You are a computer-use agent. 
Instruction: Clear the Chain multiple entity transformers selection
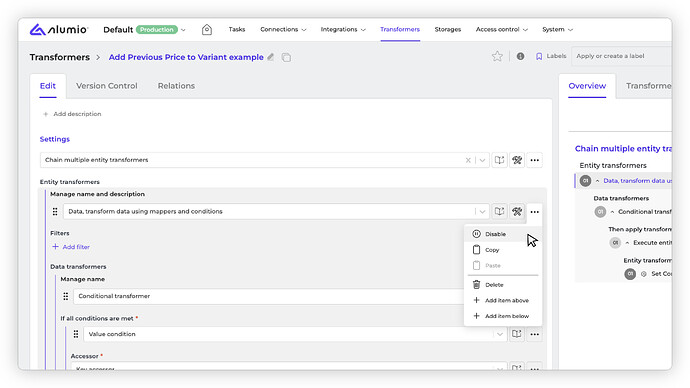click(x=468, y=160)
